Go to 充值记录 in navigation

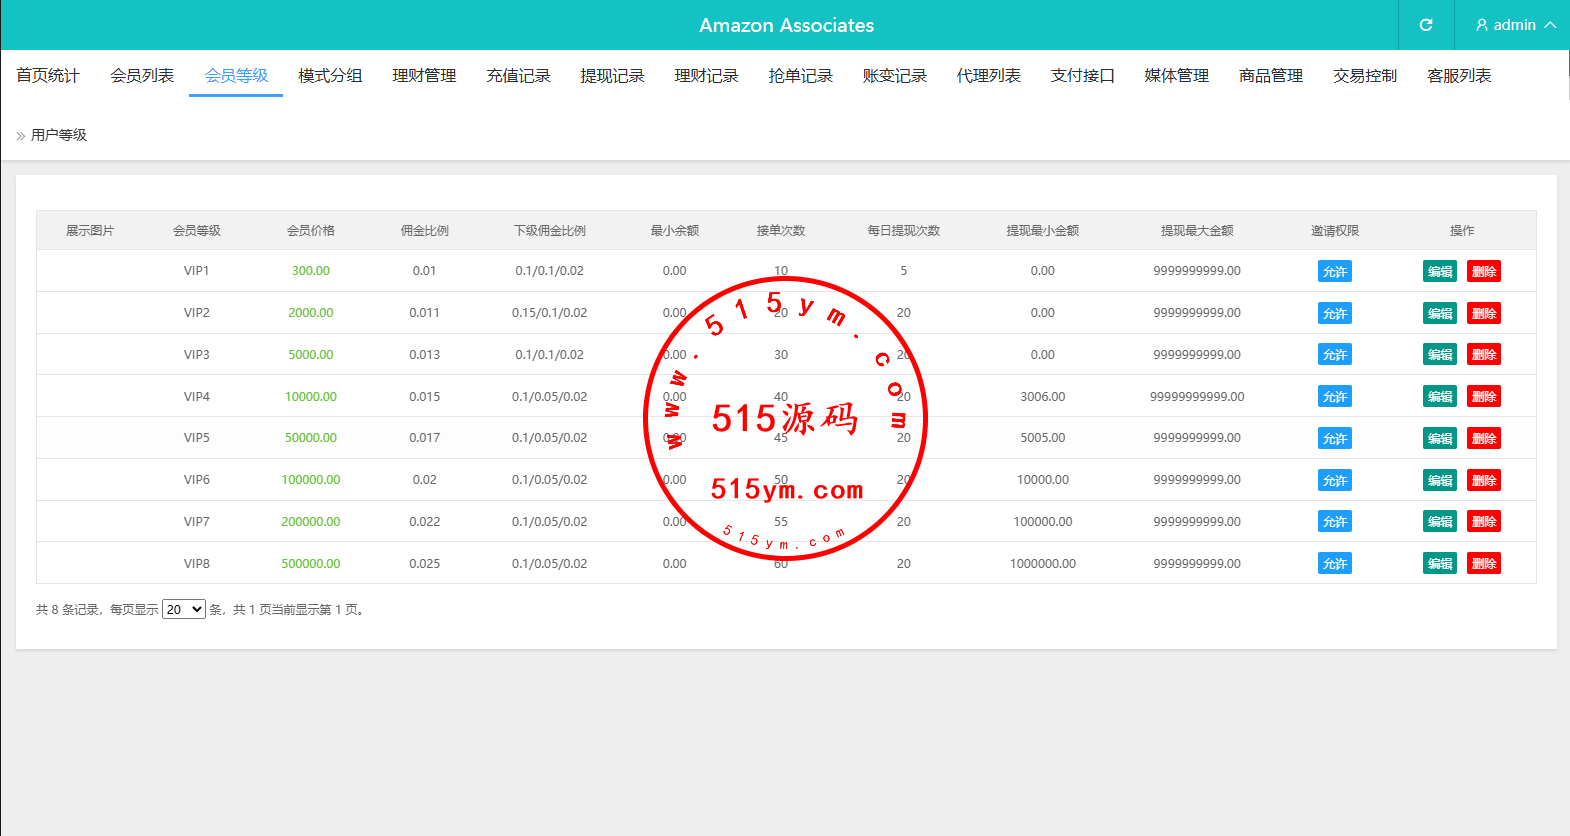[x=518, y=76]
